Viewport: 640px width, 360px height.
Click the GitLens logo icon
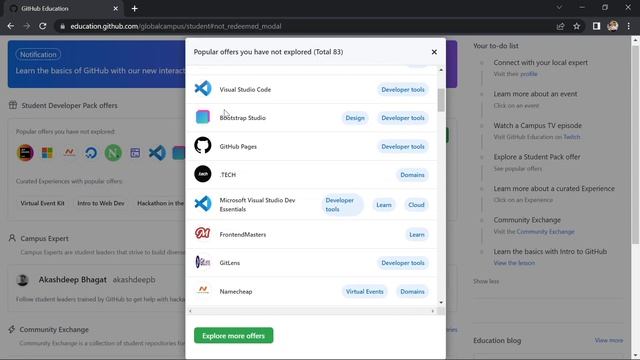pos(203,262)
